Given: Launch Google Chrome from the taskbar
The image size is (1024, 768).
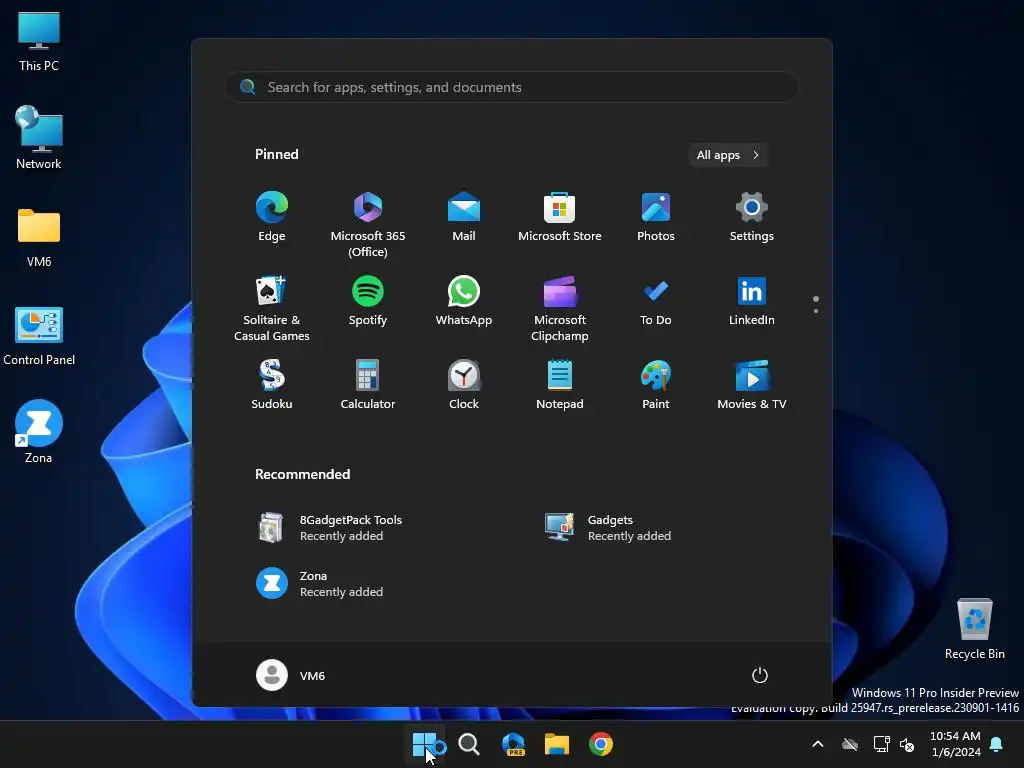Looking at the screenshot, I should tap(601, 744).
